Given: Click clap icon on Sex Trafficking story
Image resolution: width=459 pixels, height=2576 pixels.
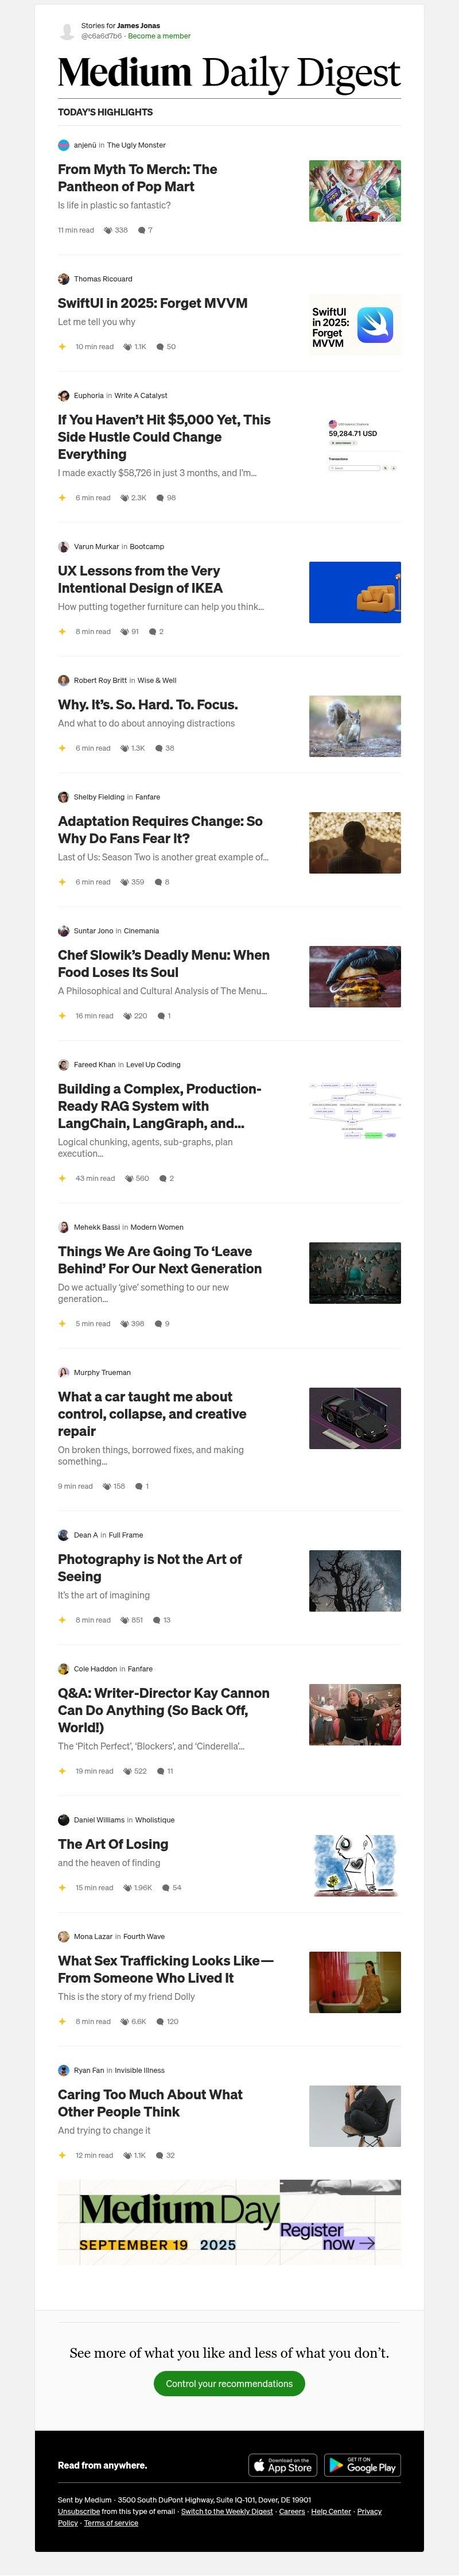Looking at the screenshot, I should 125,2022.
